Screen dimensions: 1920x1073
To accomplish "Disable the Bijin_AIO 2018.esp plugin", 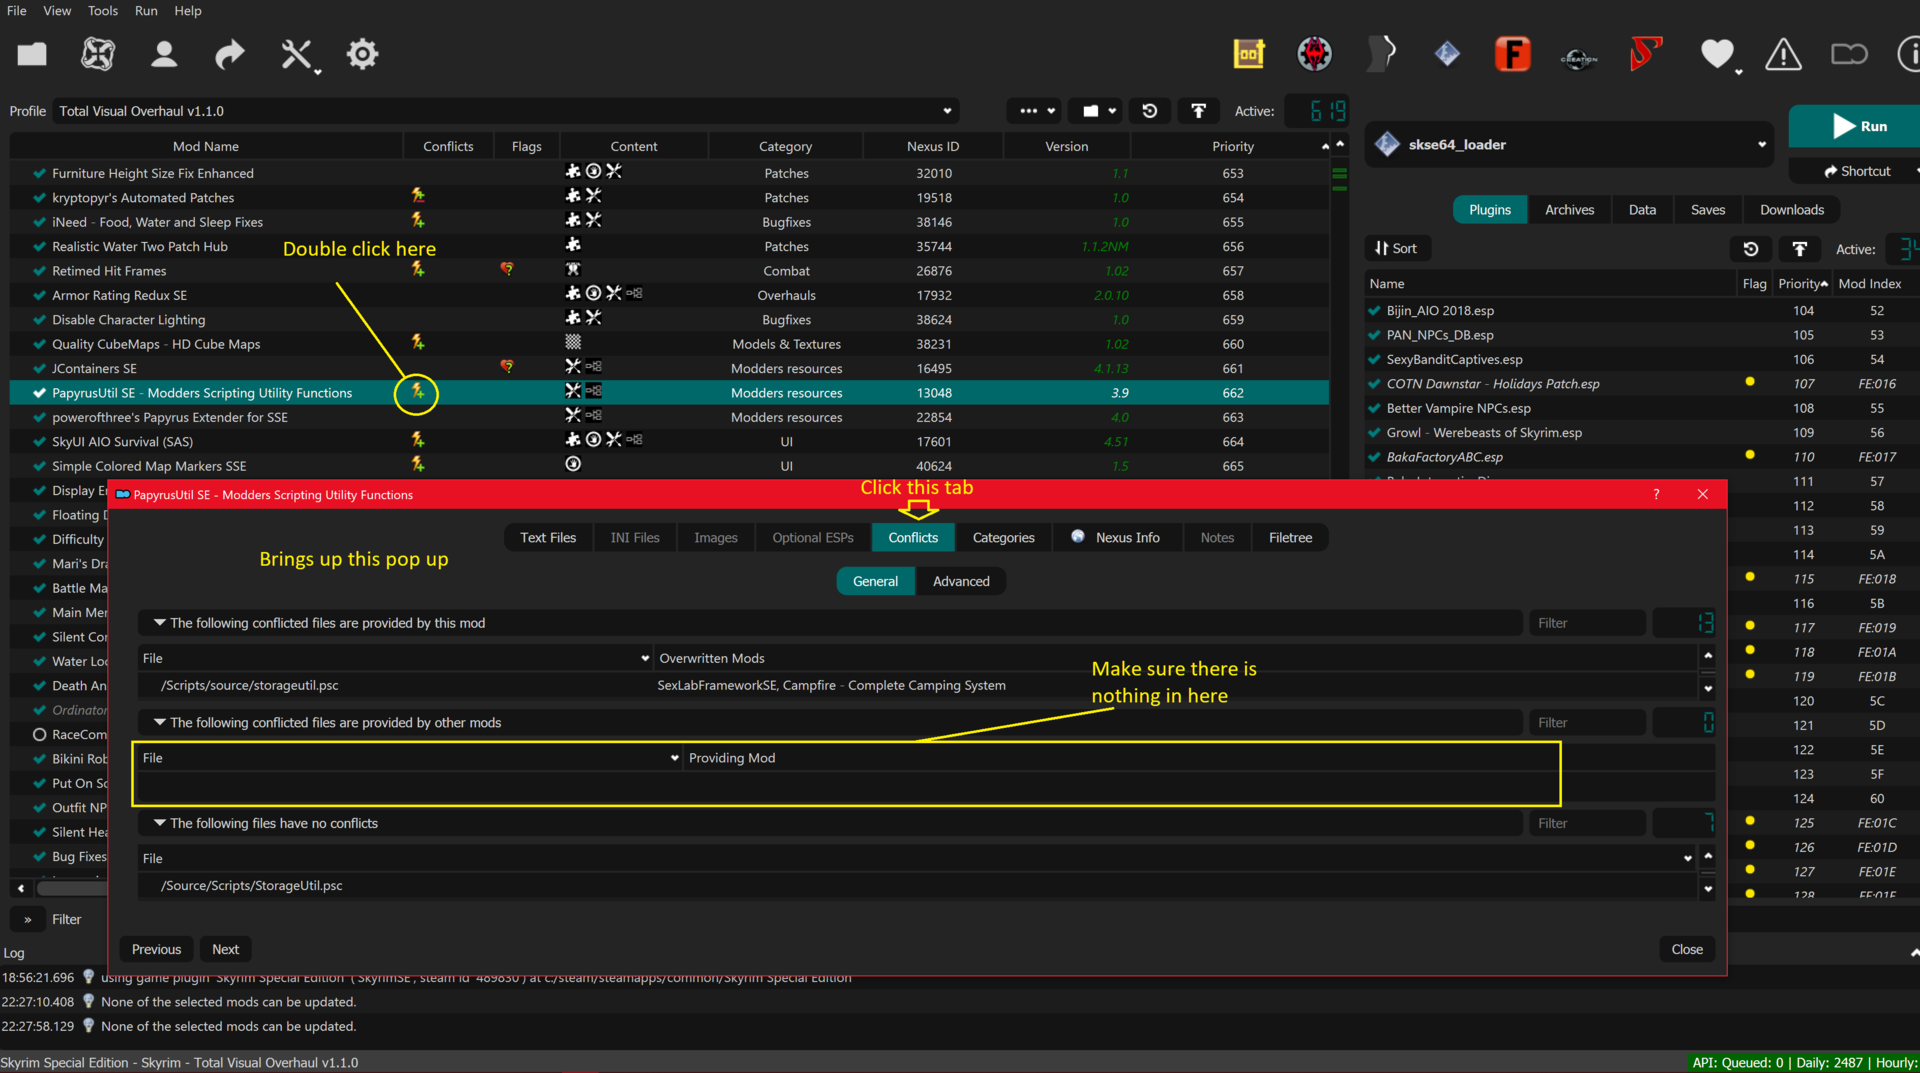I will (x=1375, y=311).
